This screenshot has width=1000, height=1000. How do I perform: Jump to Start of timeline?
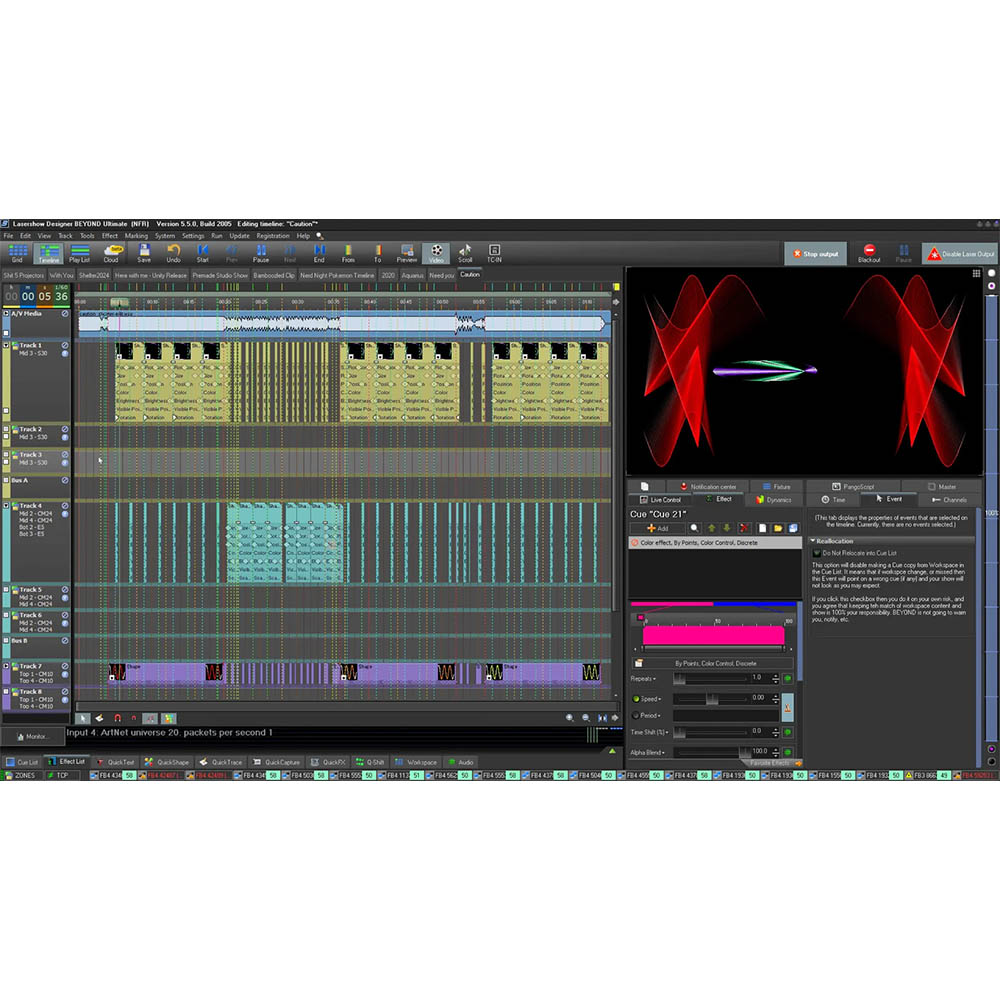203,253
